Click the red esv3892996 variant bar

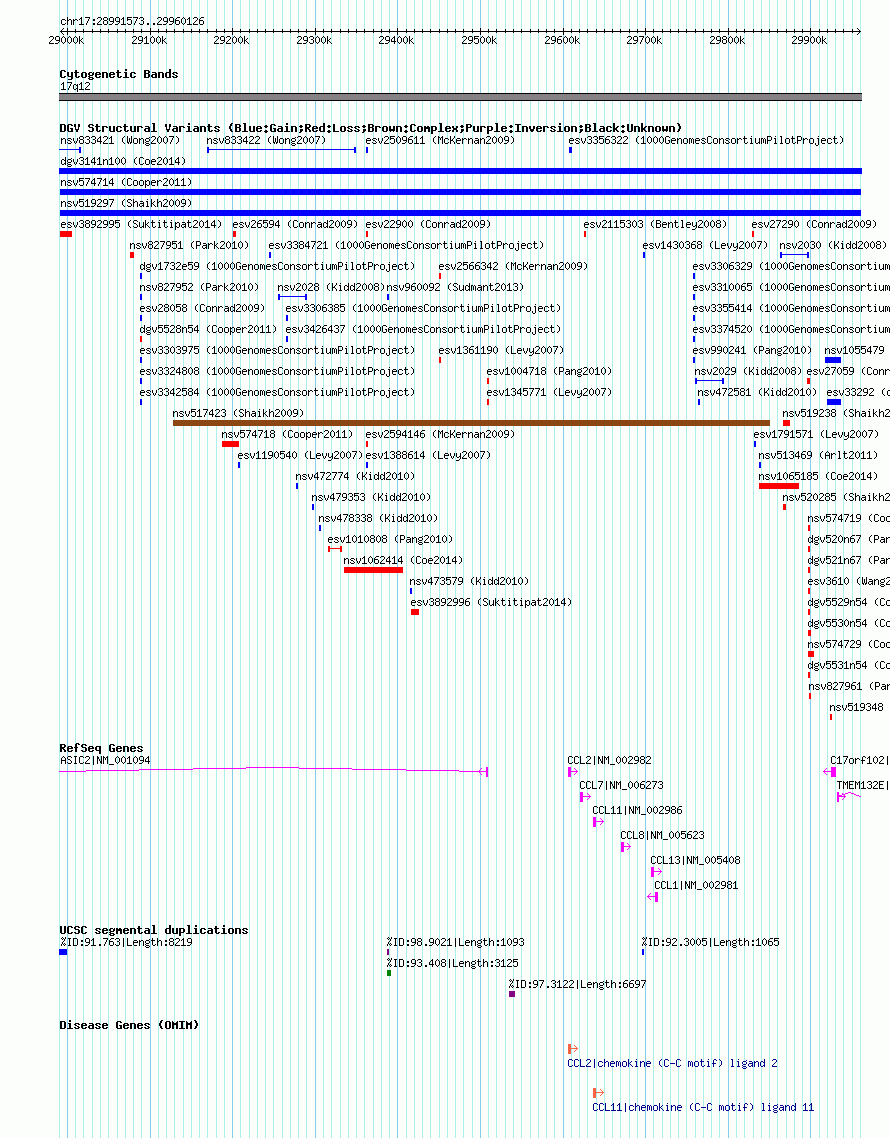click(x=415, y=613)
